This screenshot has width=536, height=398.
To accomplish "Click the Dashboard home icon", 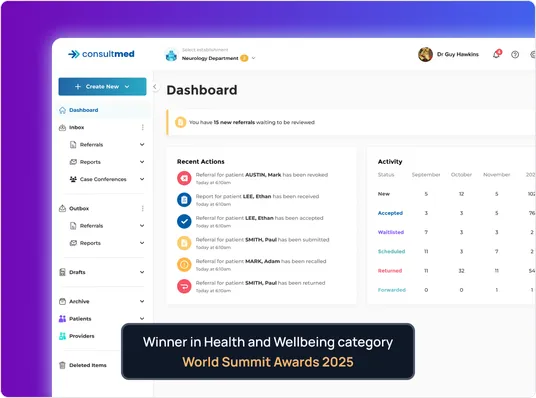I will coord(62,110).
